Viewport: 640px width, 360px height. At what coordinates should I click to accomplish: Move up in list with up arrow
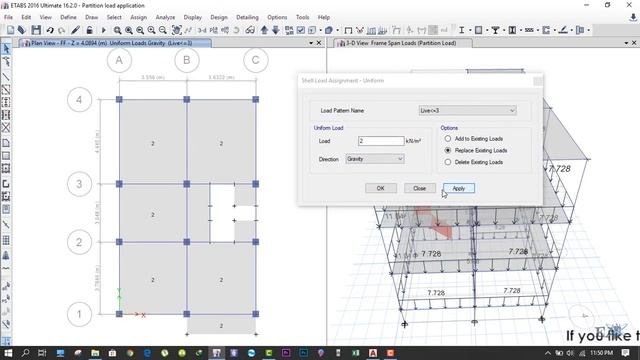264,30
